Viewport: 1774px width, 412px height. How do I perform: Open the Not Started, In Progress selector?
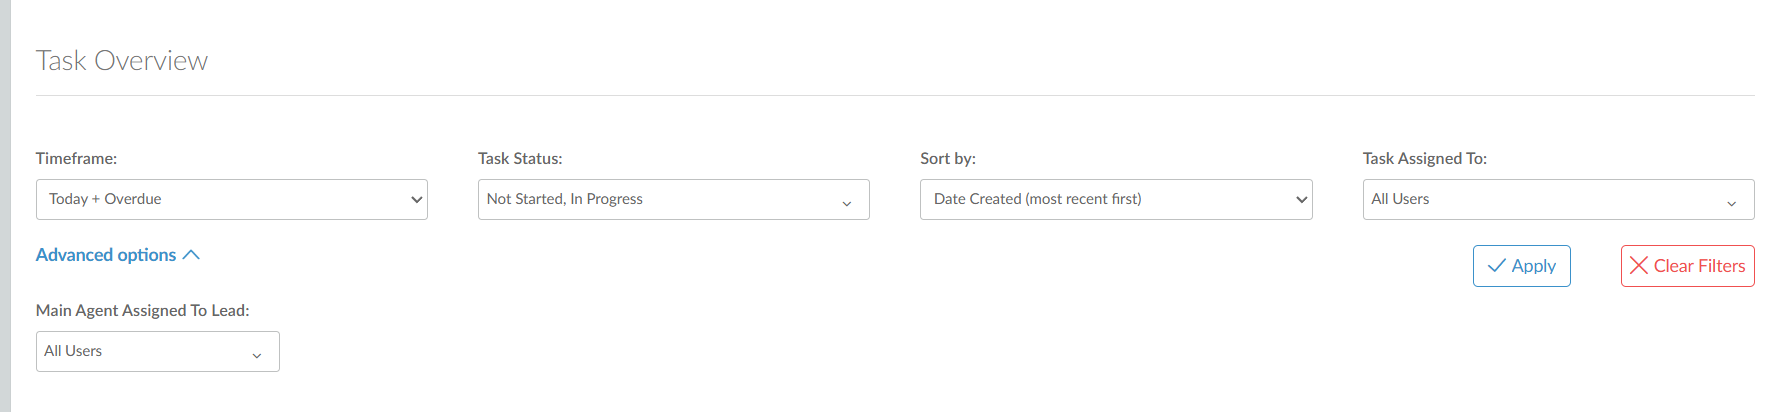pos(674,199)
